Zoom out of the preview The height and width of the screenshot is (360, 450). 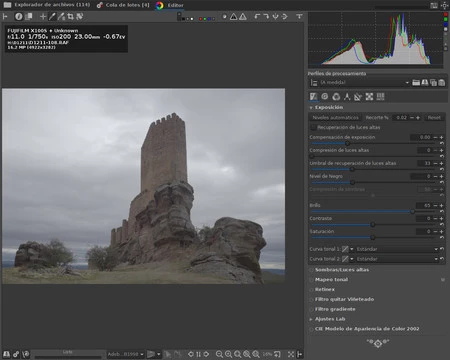pos(219,354)
